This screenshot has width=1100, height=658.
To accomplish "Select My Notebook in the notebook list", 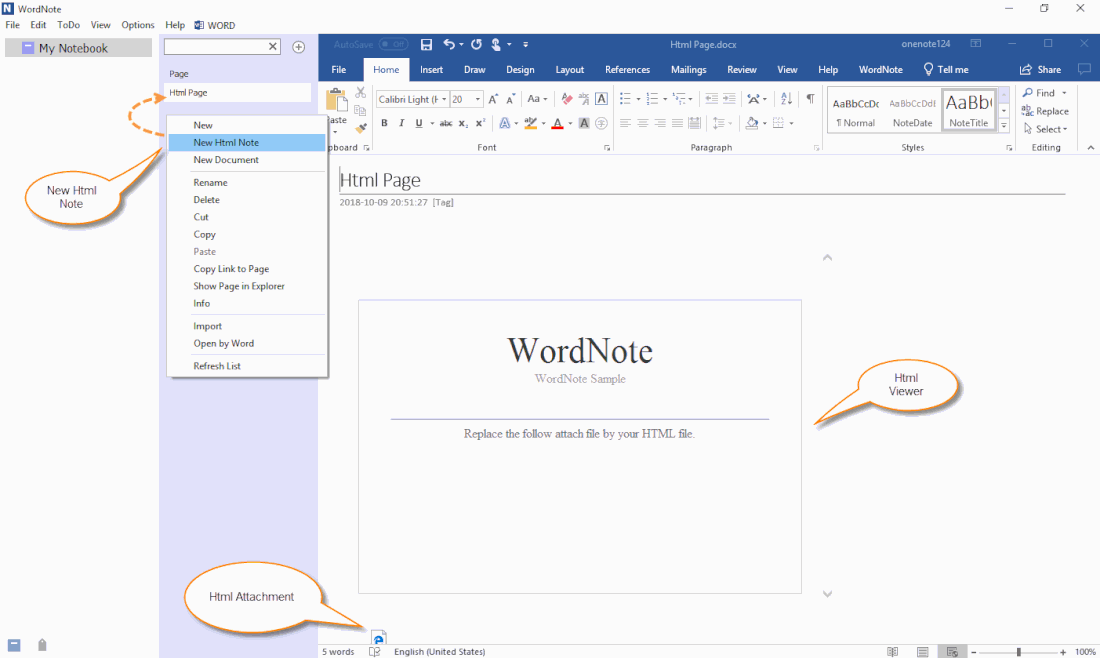I will pos(78,48).
